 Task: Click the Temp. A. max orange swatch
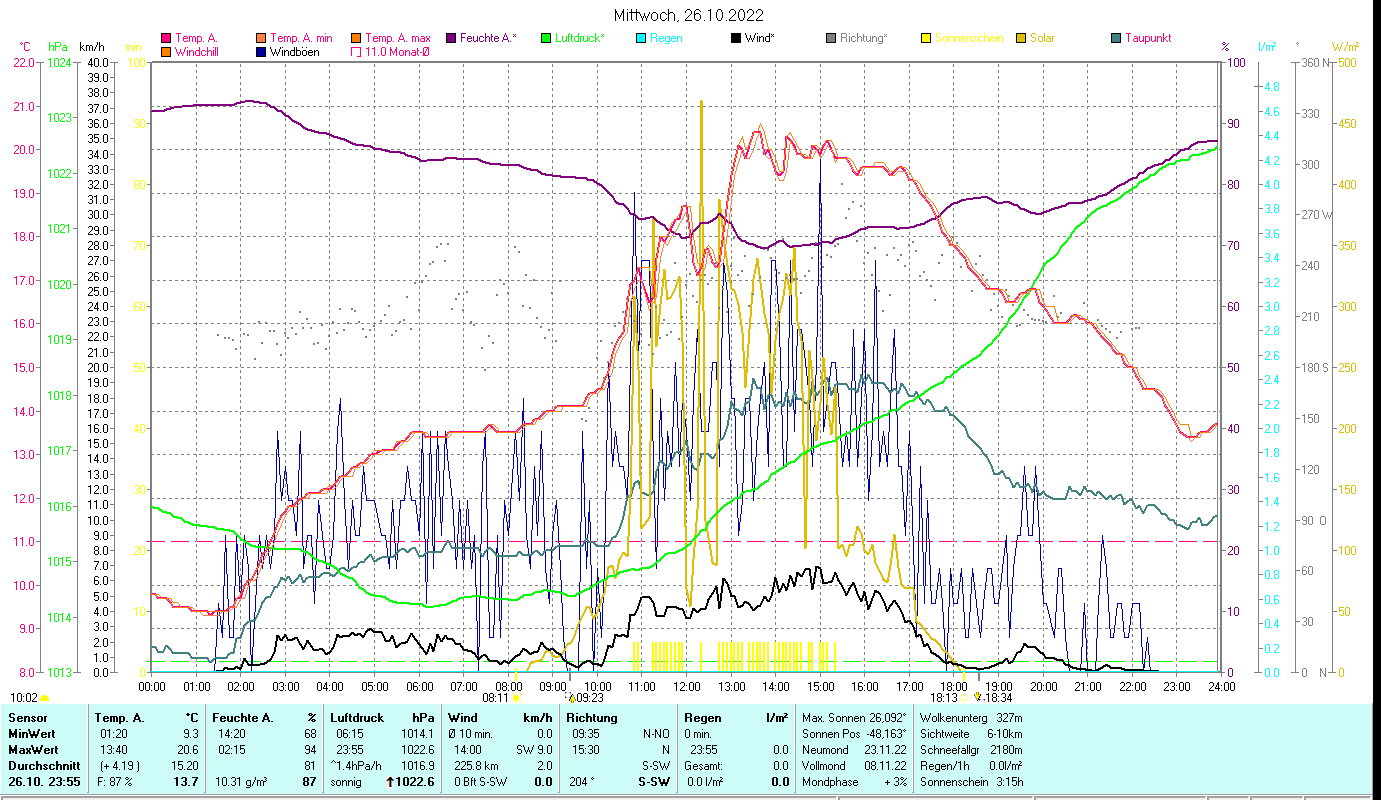pyautogui.click(x=355, y=38)
